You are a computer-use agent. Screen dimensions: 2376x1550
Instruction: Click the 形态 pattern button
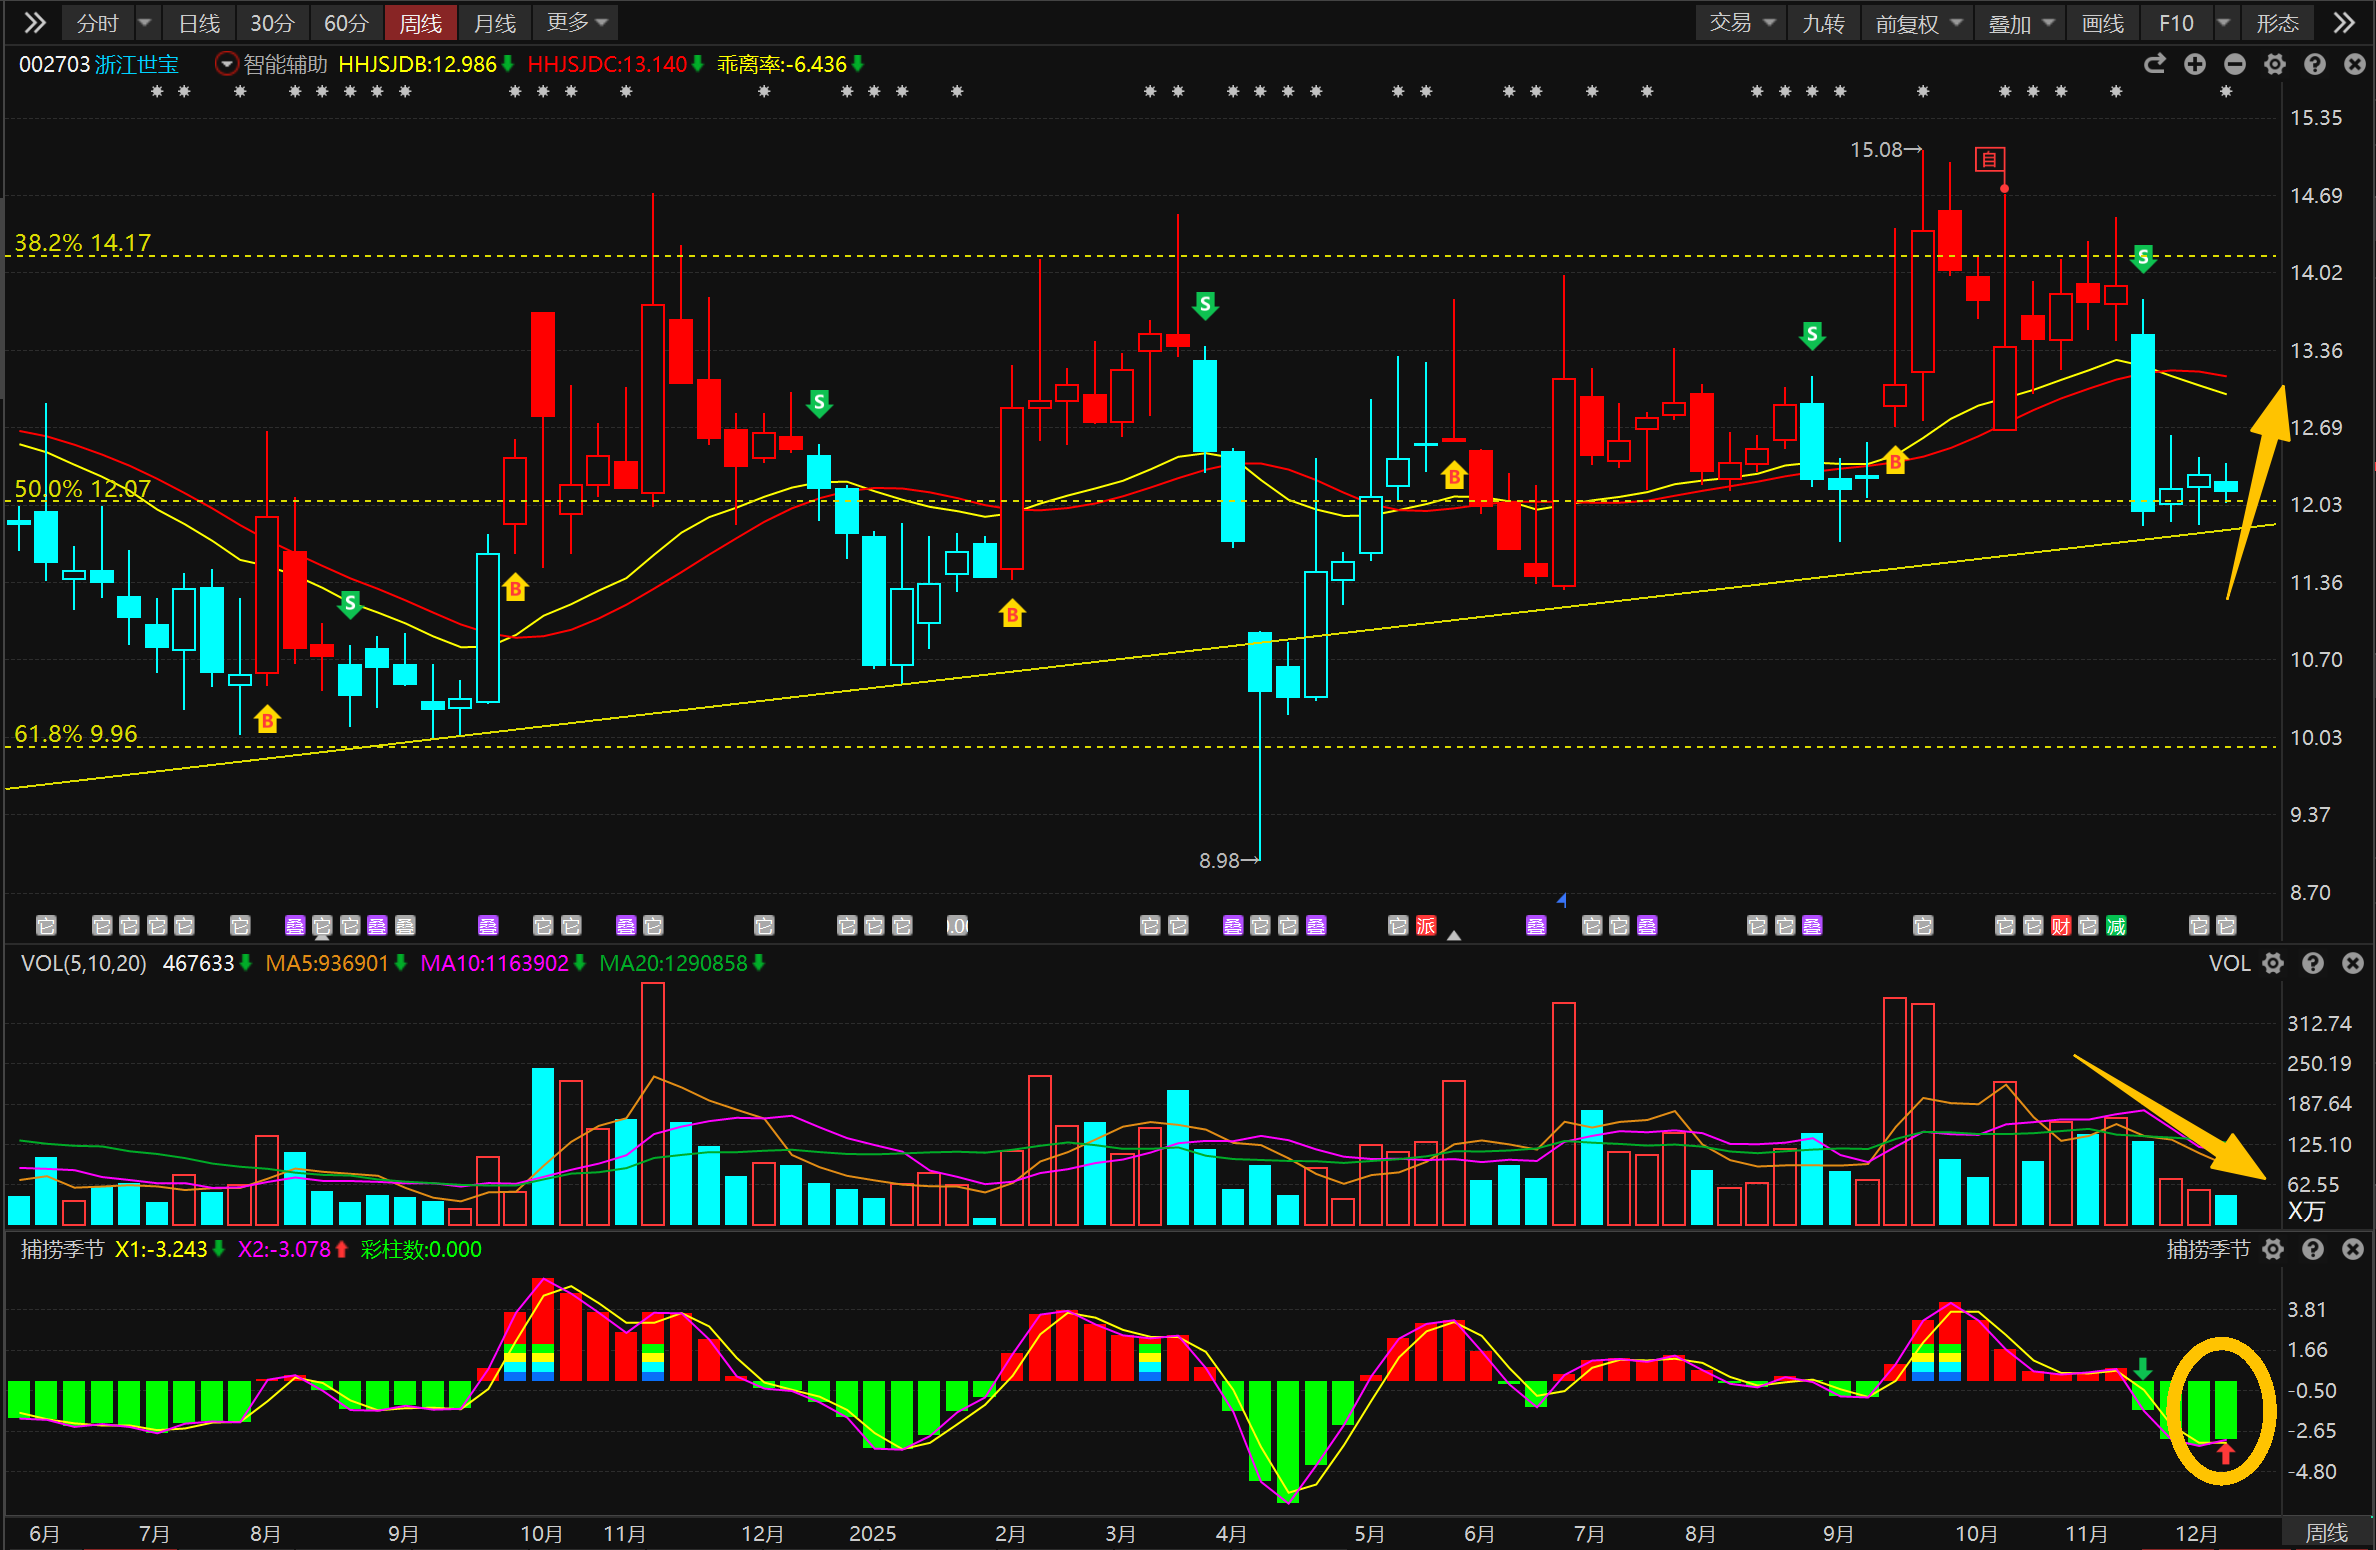[2277, 22]
